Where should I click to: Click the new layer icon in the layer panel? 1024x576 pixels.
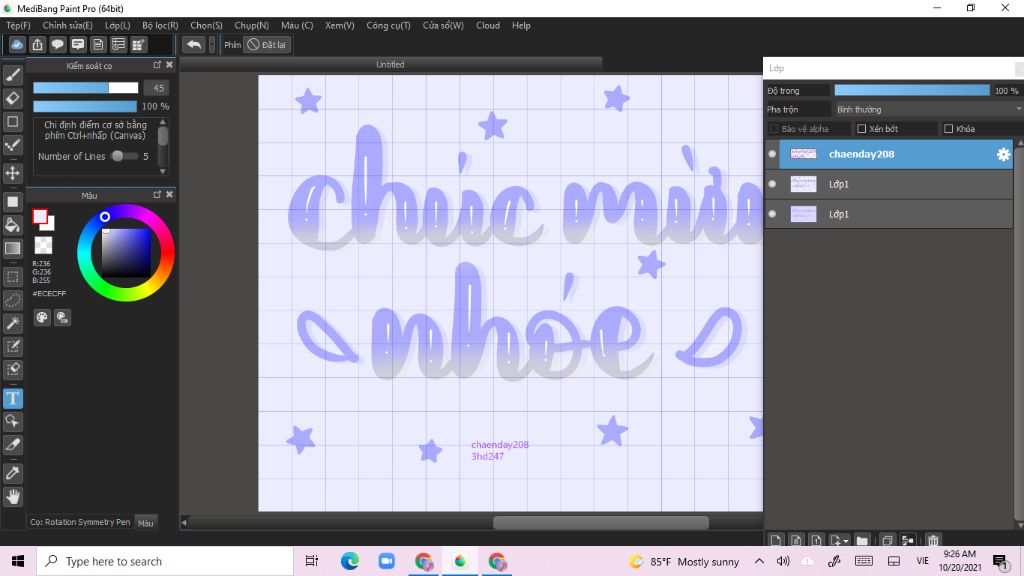tap(775, 540)
